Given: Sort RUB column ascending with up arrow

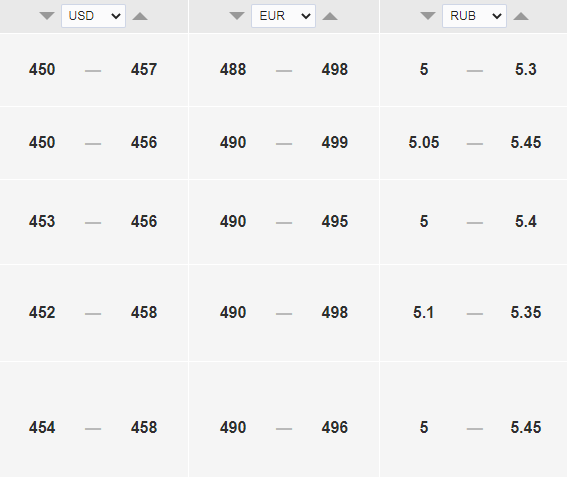Looking at the screenshot, I should pyautogui.click(x=521, y=16).
